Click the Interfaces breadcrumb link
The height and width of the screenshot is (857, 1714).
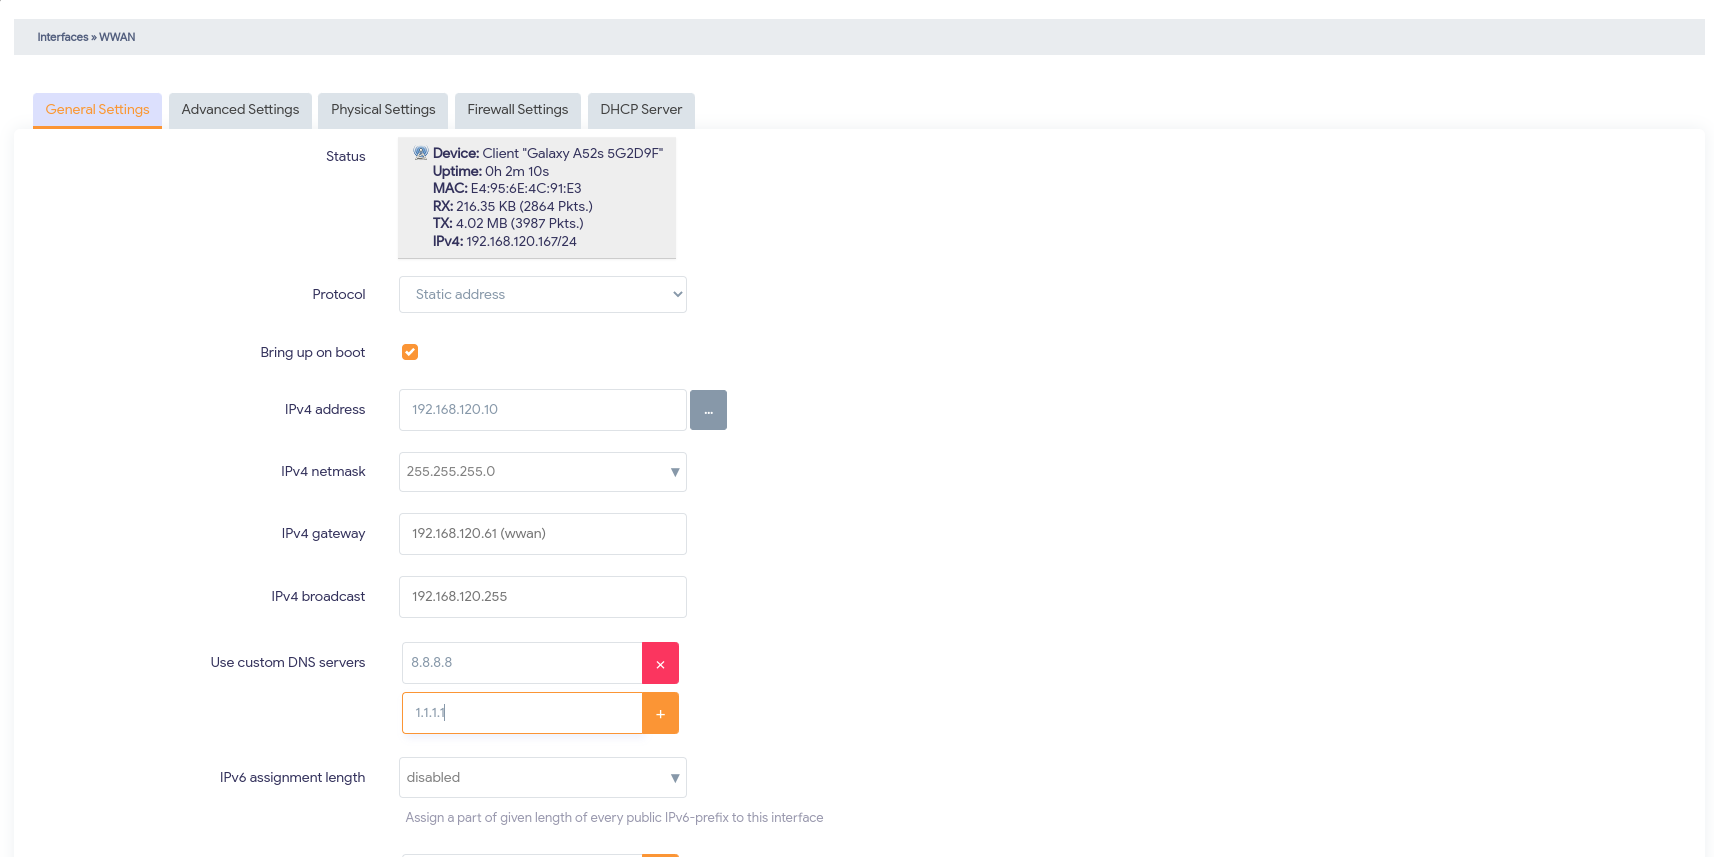pos(63,37)
